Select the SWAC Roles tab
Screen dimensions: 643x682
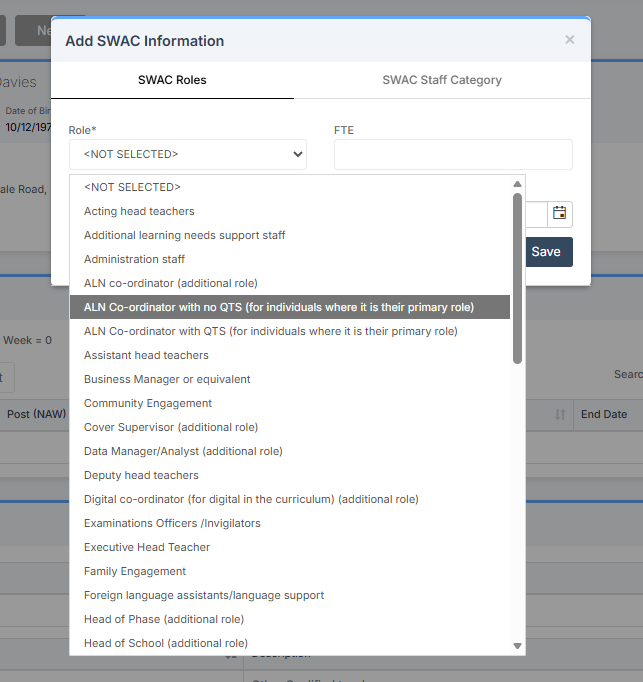pos(172,80)
